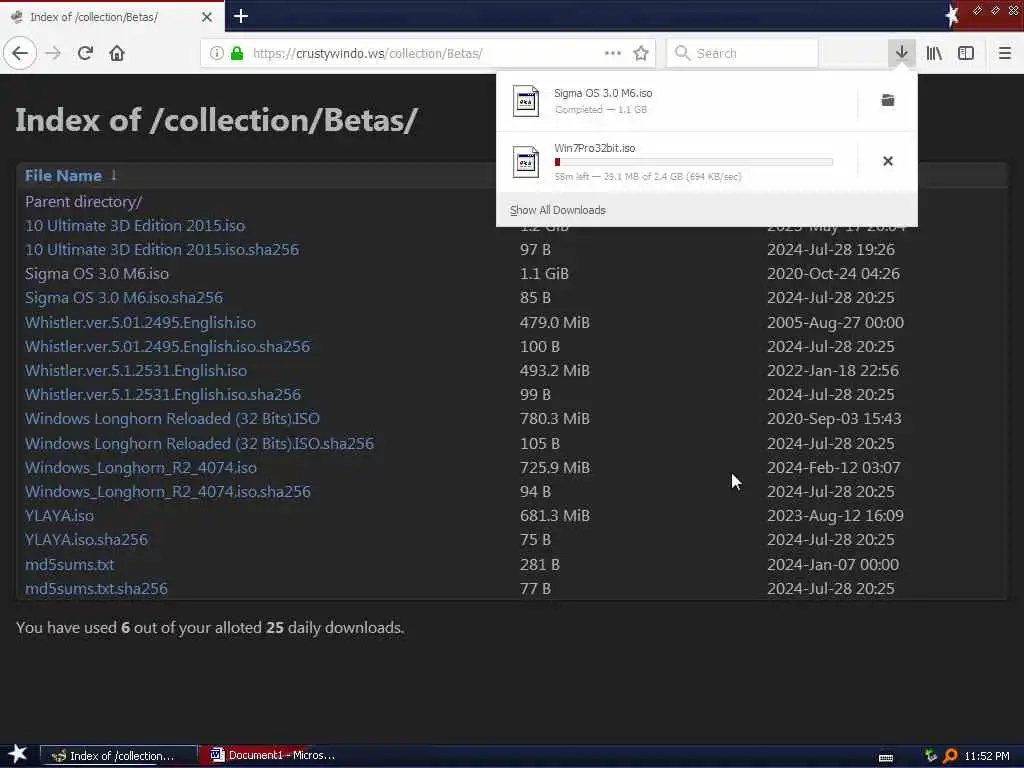Click the Sigma OS 3.0 M6.iso link
The height and width of the screenshot is (768, 1024).
pyautogui.click(x=97, y=274)
